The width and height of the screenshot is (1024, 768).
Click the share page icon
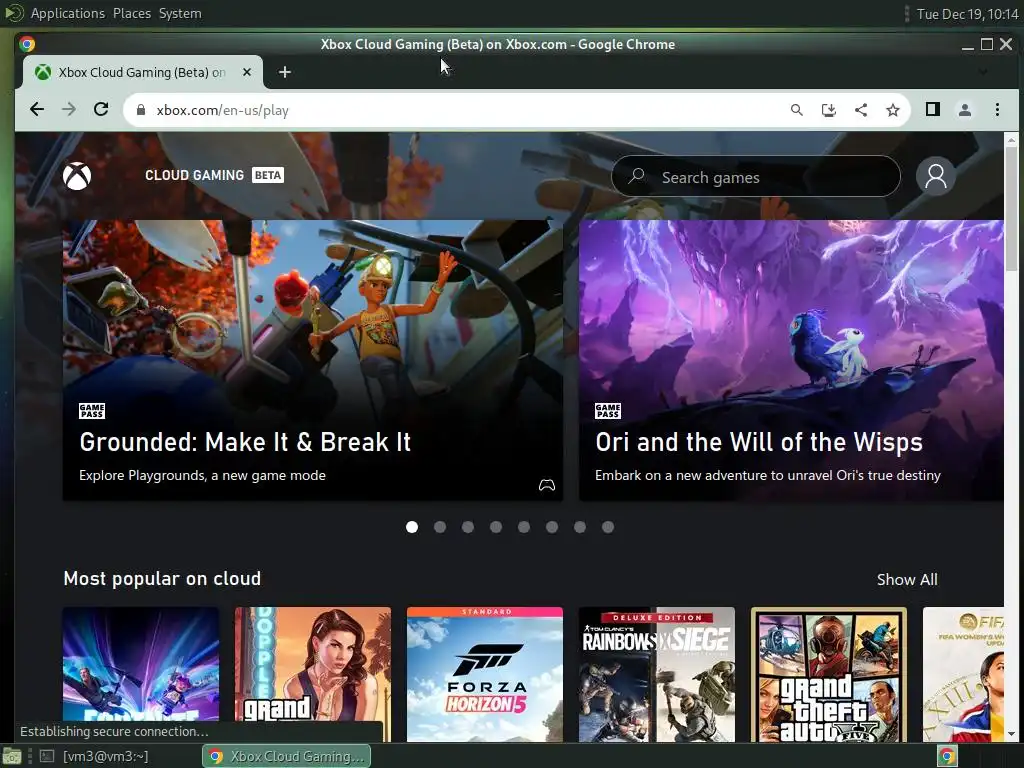[861, 110]
